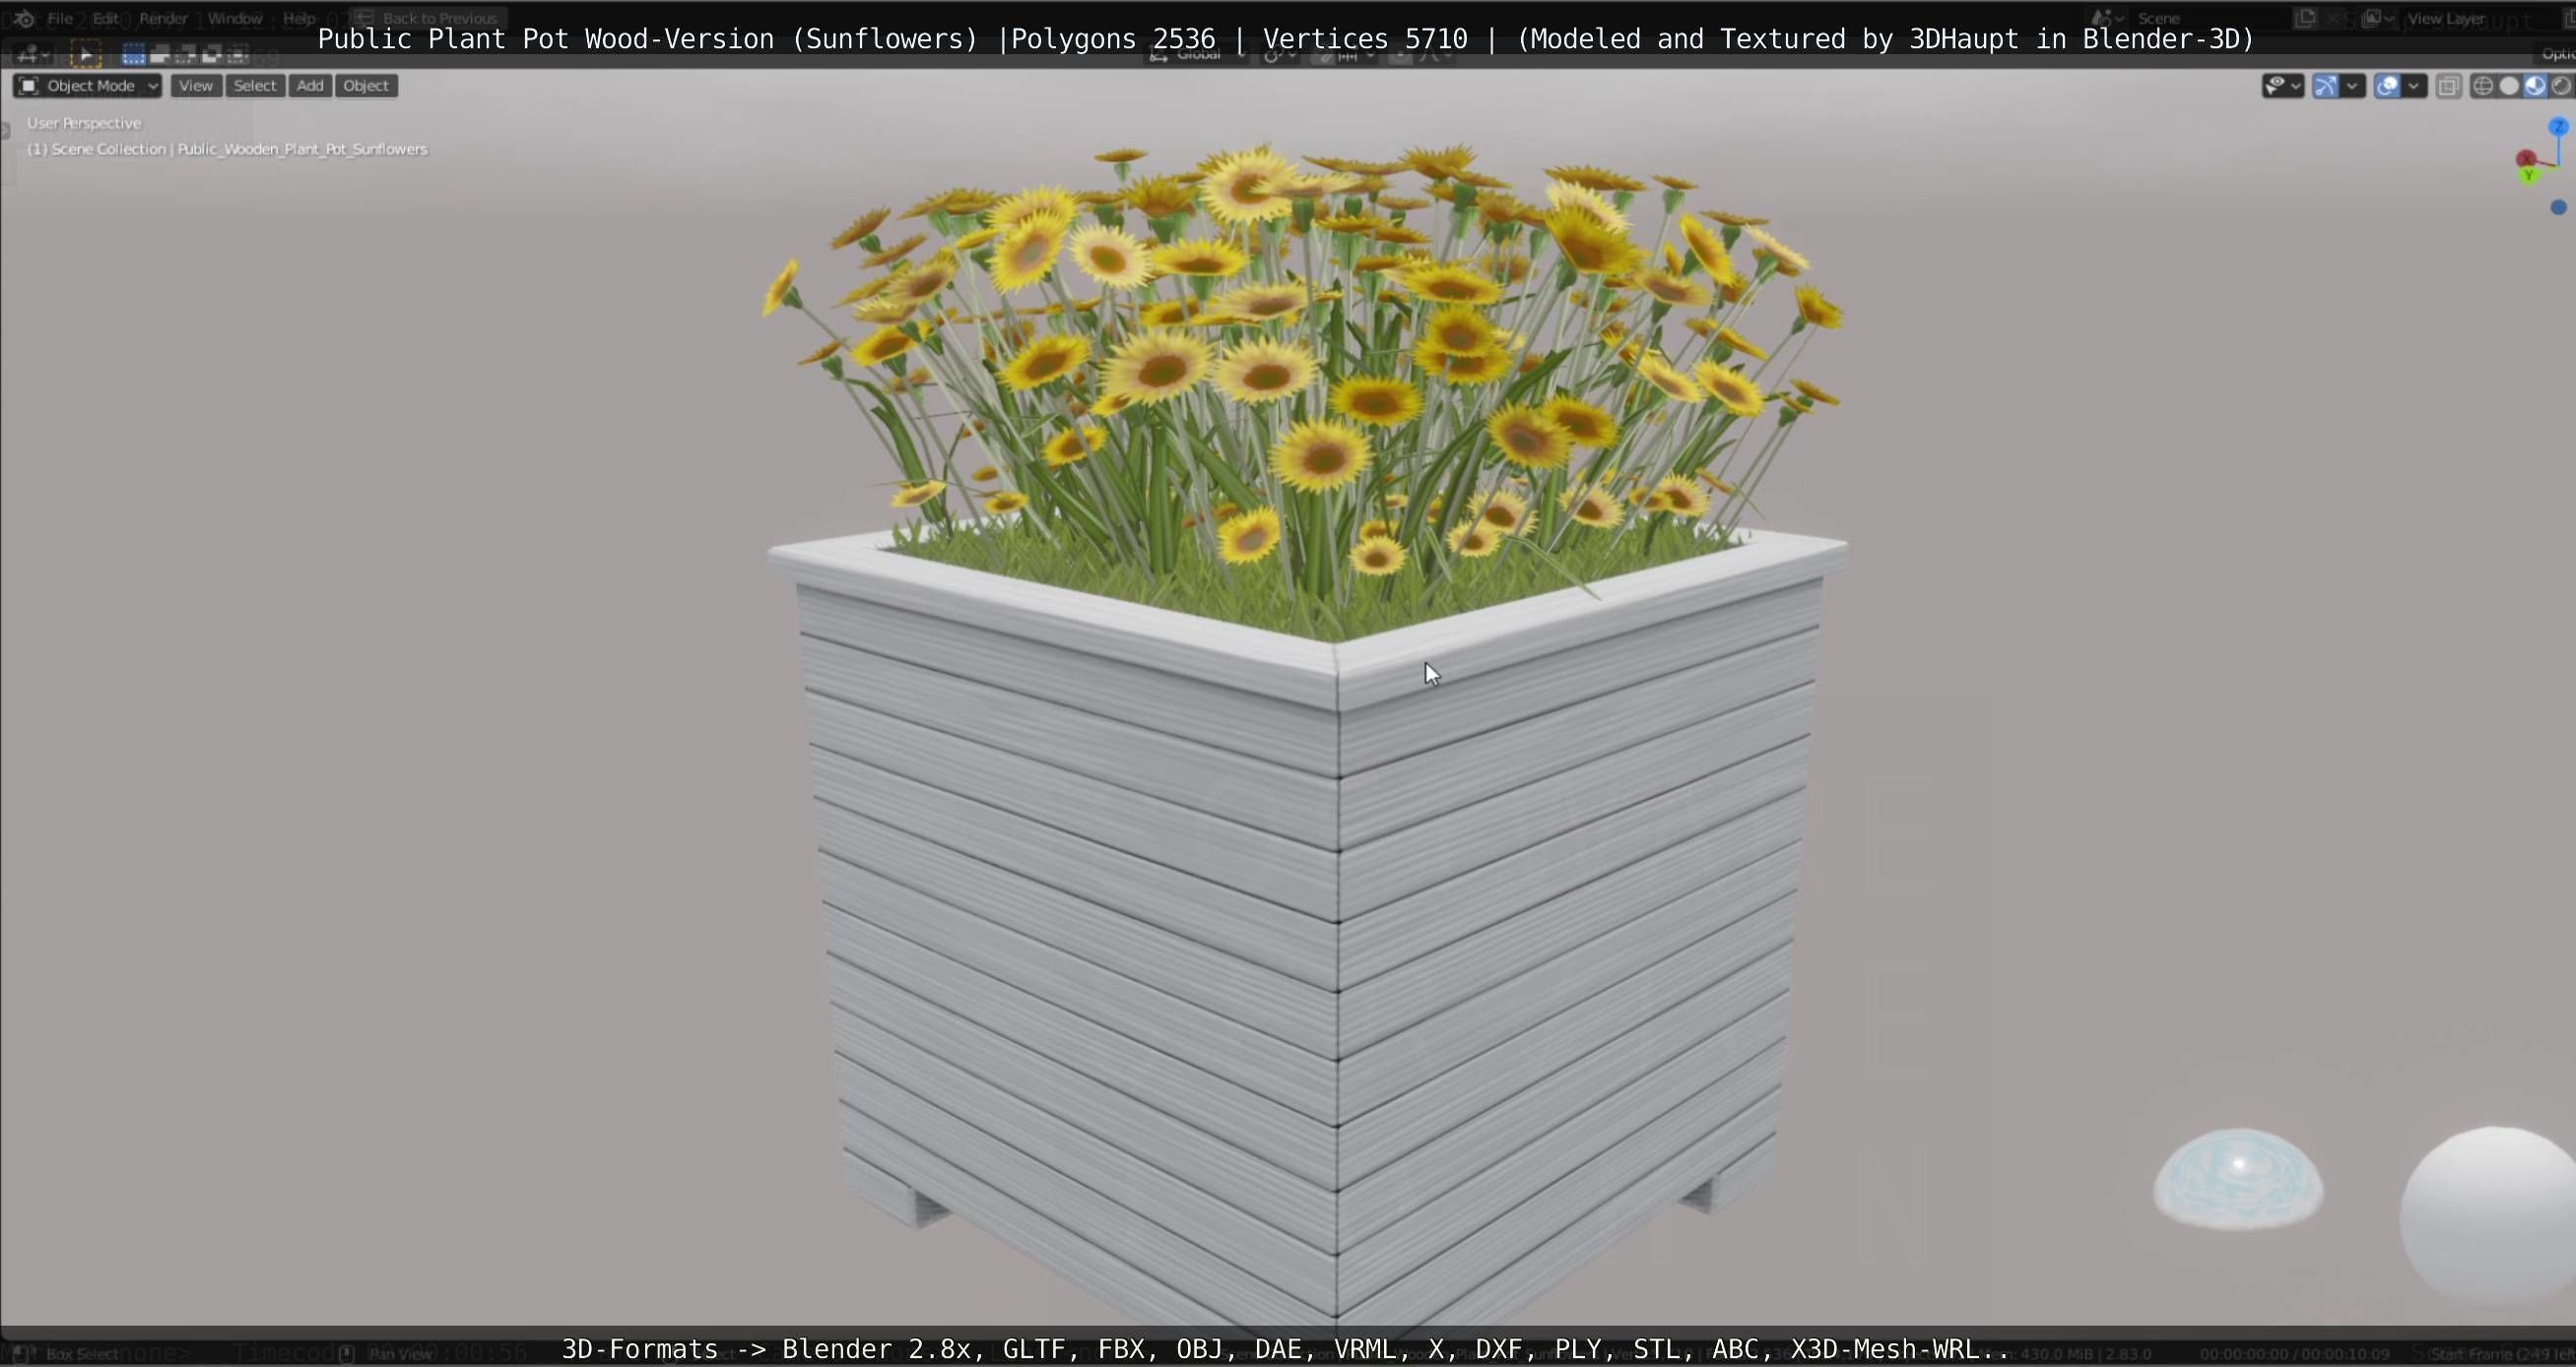The width and height of the screenshot is (2576, 1367).
Task: Open the object types visibility popover
Action: [x=2283, y=86]
